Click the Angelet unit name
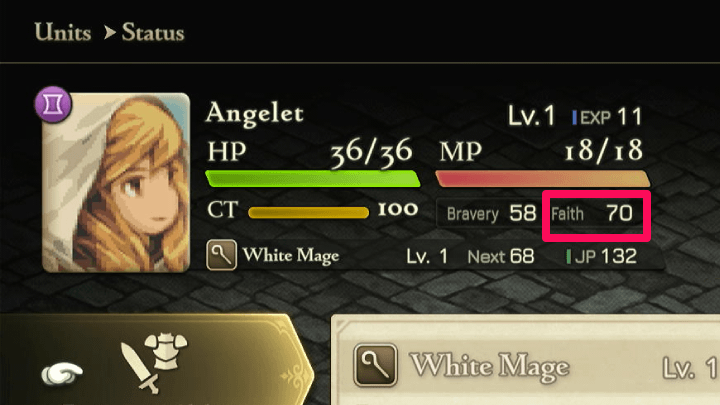720x405 pixels. click(255, 113)
